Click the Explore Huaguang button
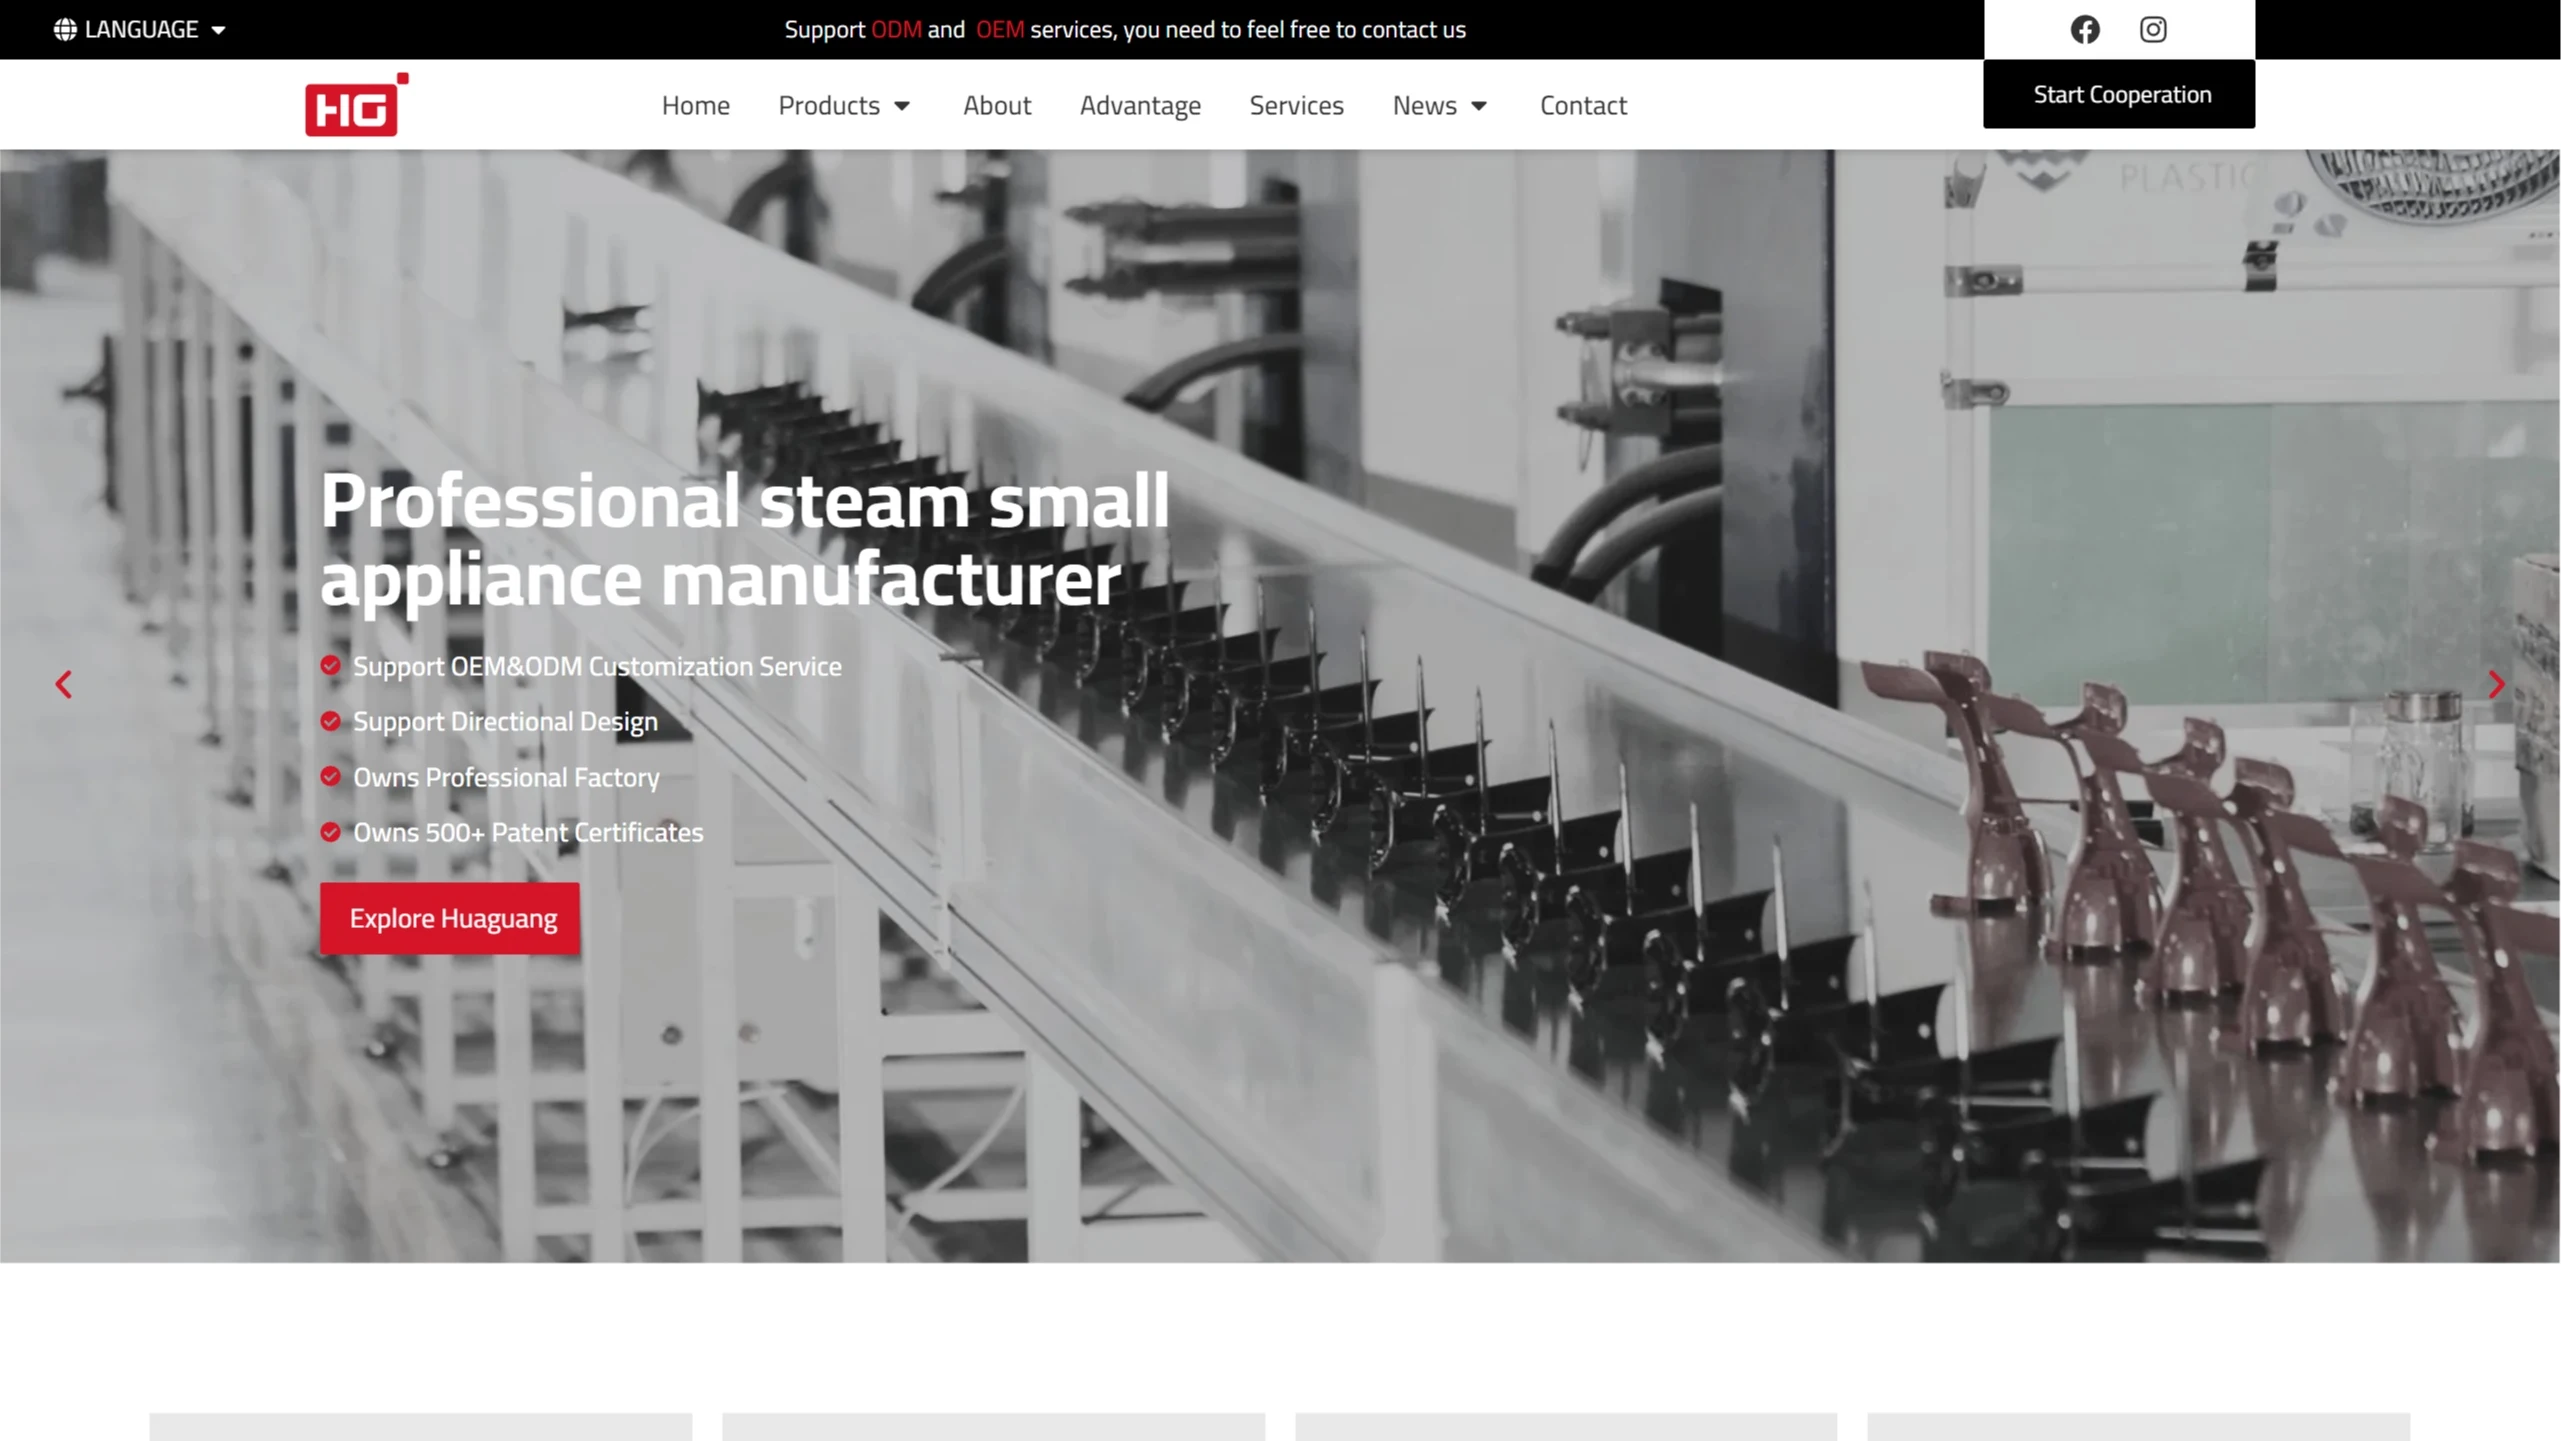The height and width of the screenshot is (1441, 2561). tap(450, 917)
